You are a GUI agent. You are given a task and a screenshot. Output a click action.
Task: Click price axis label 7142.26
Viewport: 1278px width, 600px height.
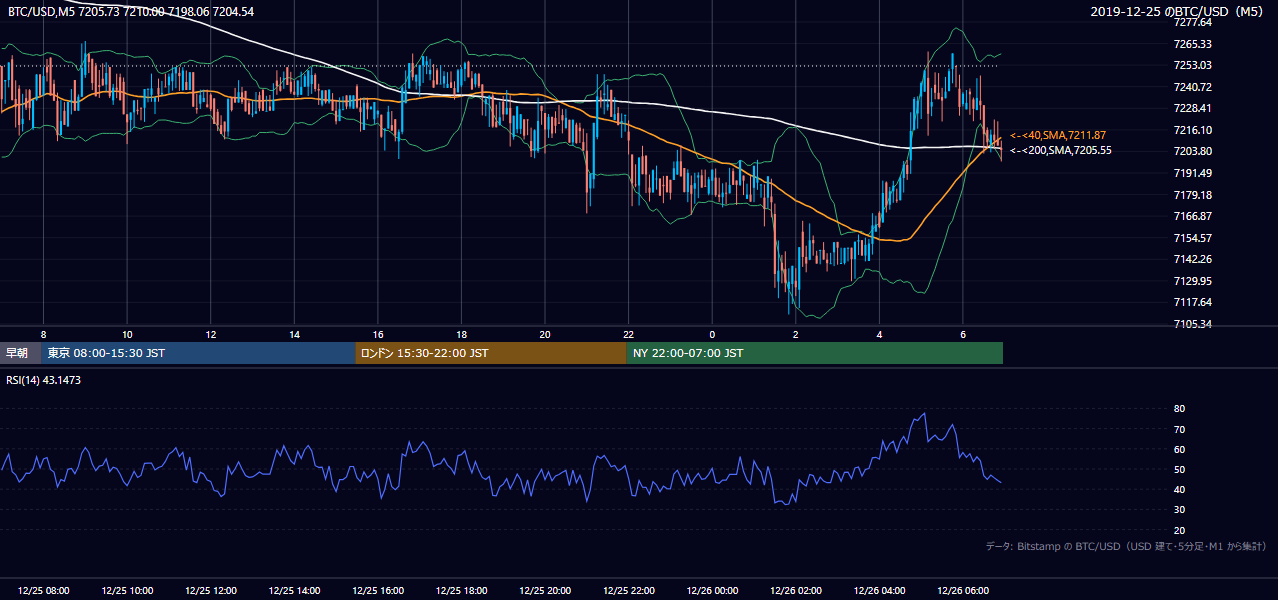coord(1192,259)
